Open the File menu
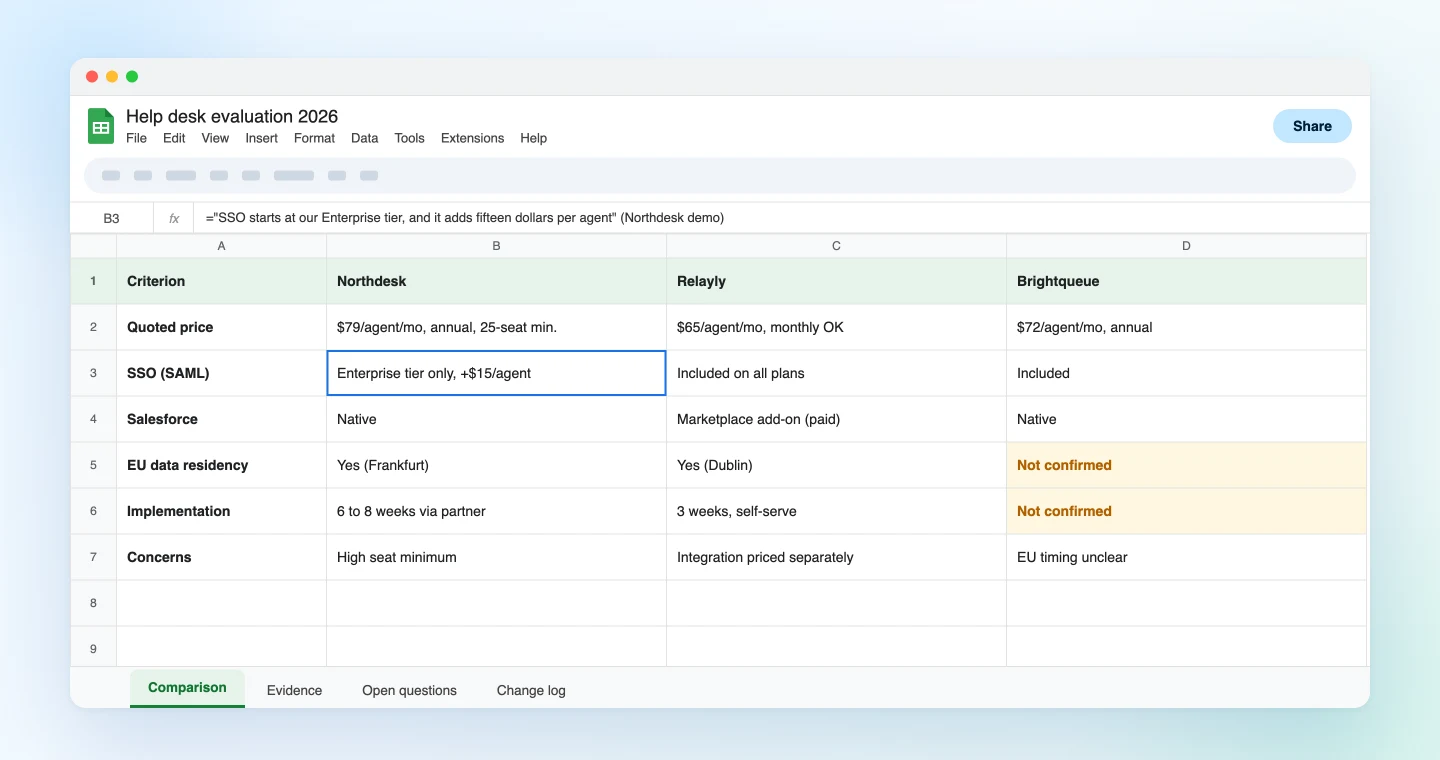The image size is (1440, 760). click(136, 138)
